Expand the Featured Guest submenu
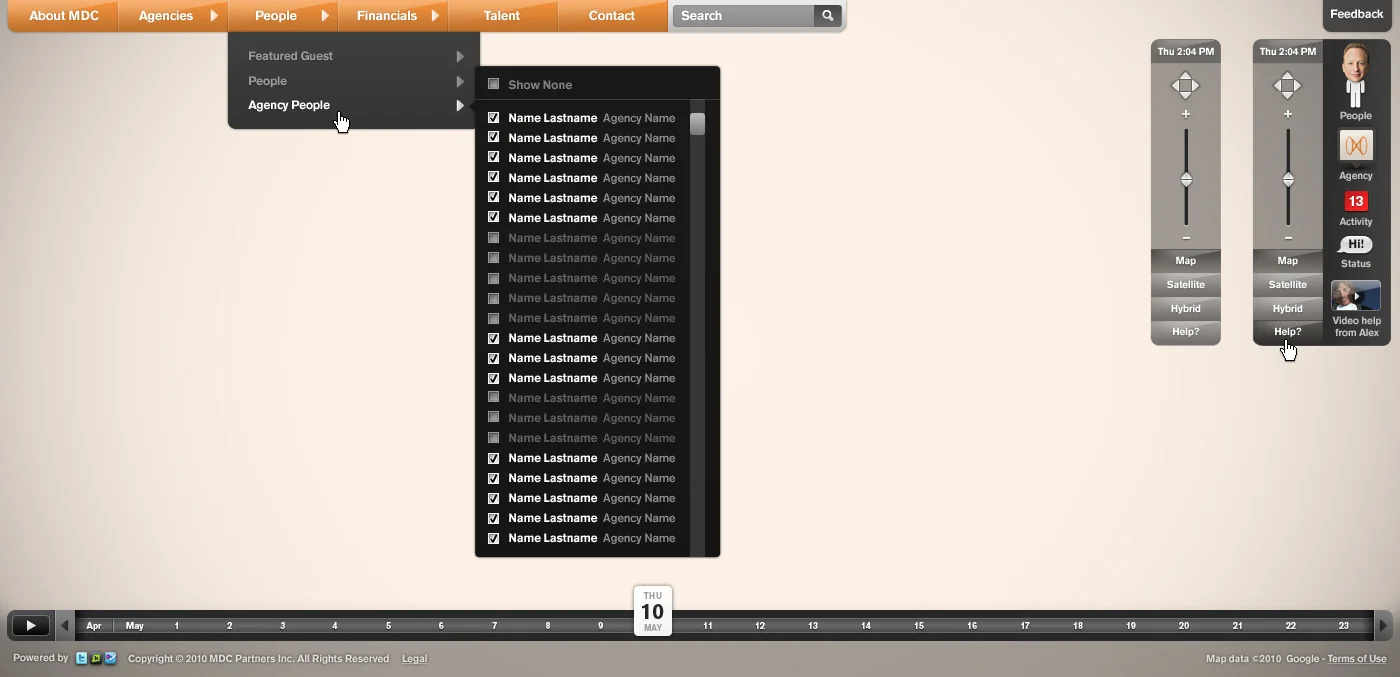The image size is (1400, 677). [291, 56]
